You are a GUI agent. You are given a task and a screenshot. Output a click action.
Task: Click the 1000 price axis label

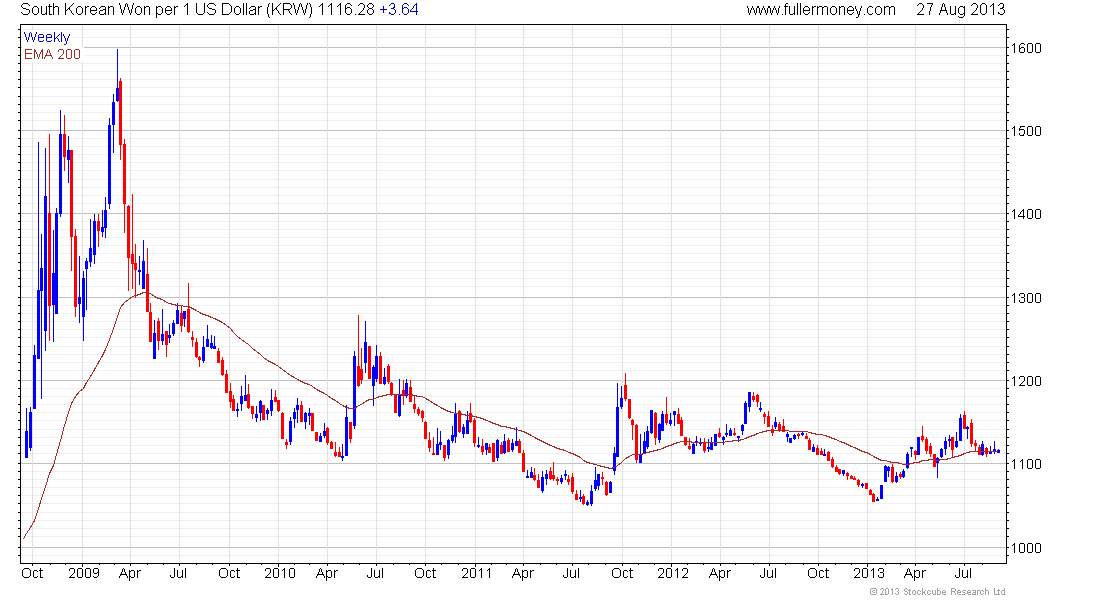click(x=1026, y=548)
